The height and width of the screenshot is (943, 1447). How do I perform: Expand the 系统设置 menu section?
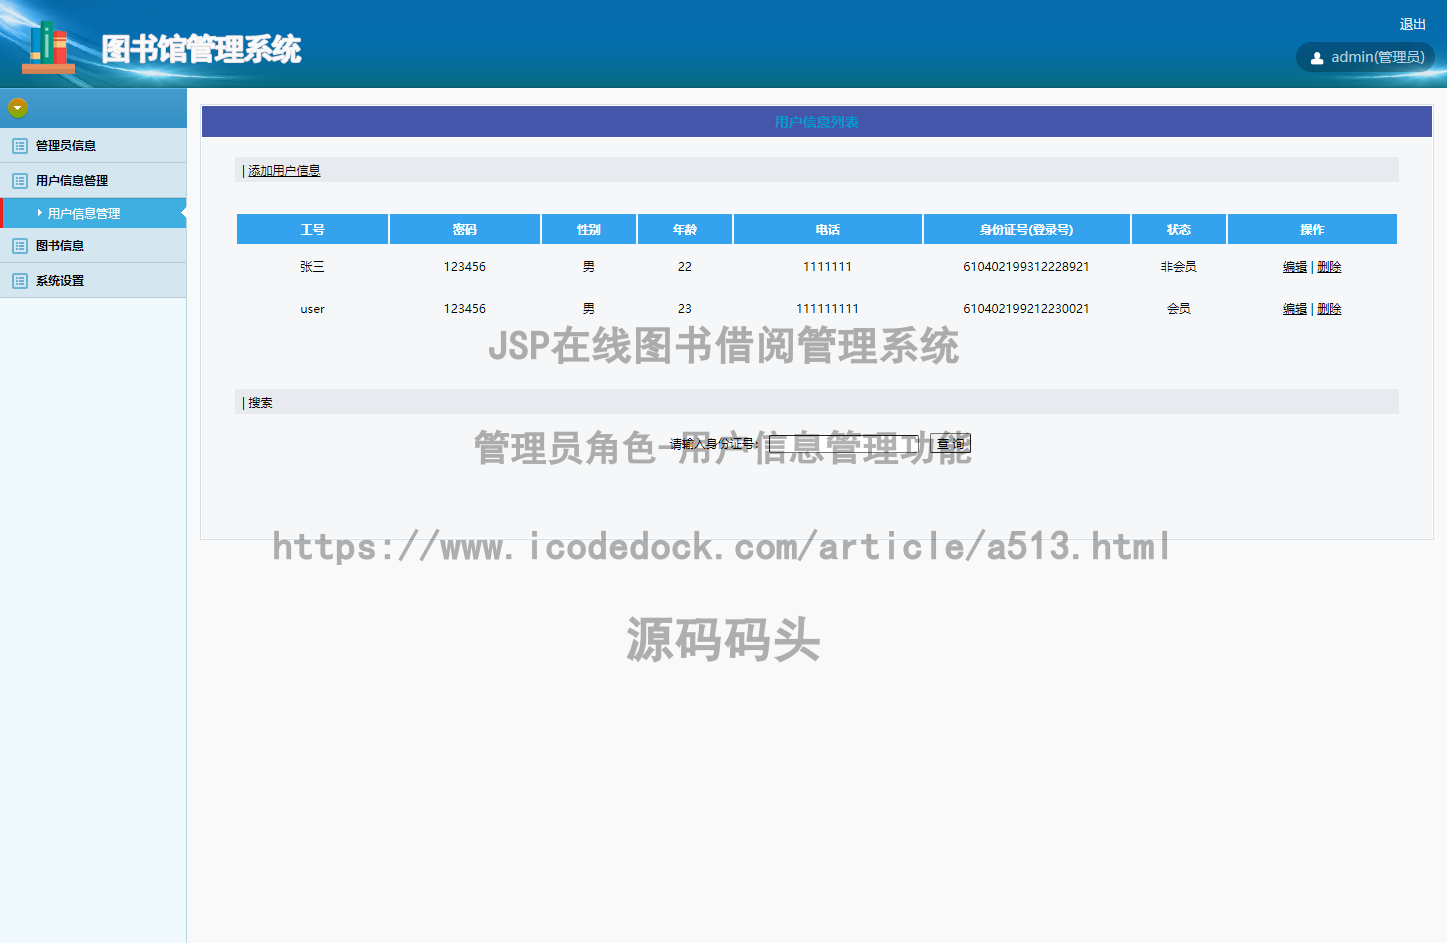pos(58,280)
